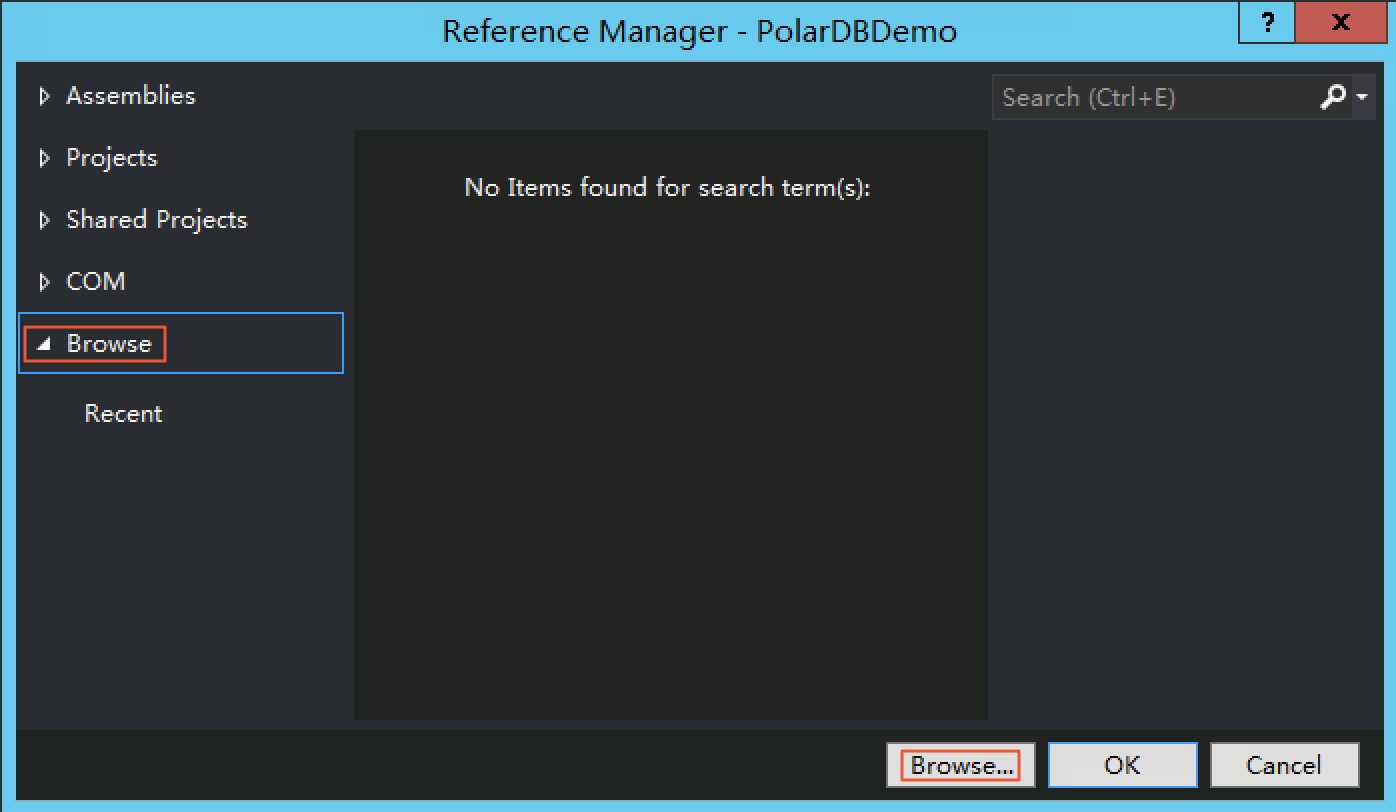Select the Shared Projects category
Image resolution: width=1396 pixels, height=812 pixels.
coord(156,219)
